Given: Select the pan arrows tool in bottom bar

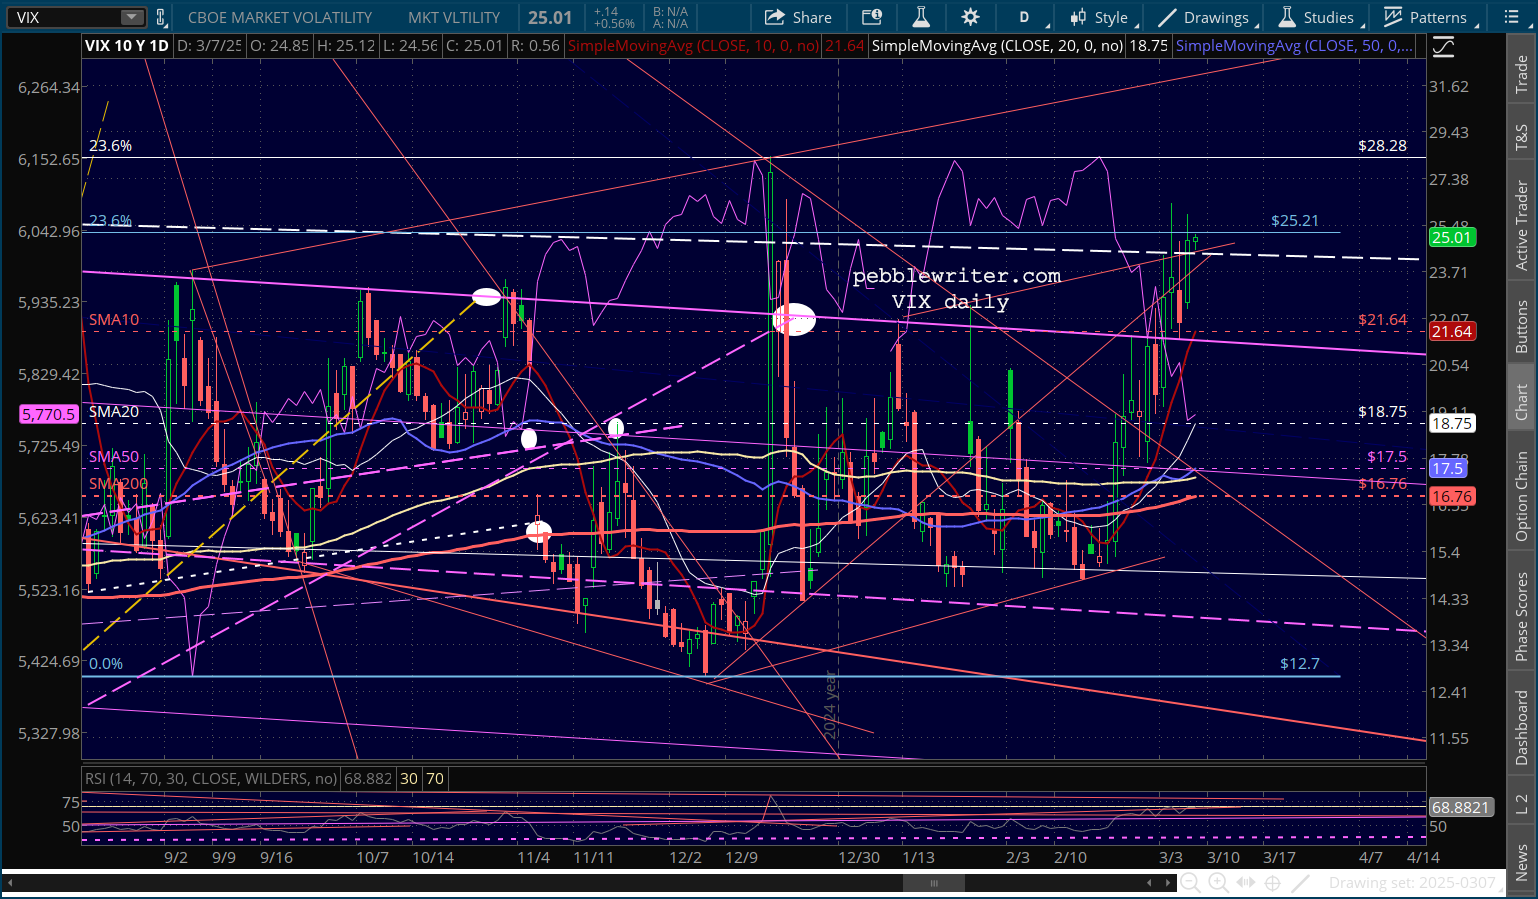Looking at the screenshot, I should point(1246,883).
